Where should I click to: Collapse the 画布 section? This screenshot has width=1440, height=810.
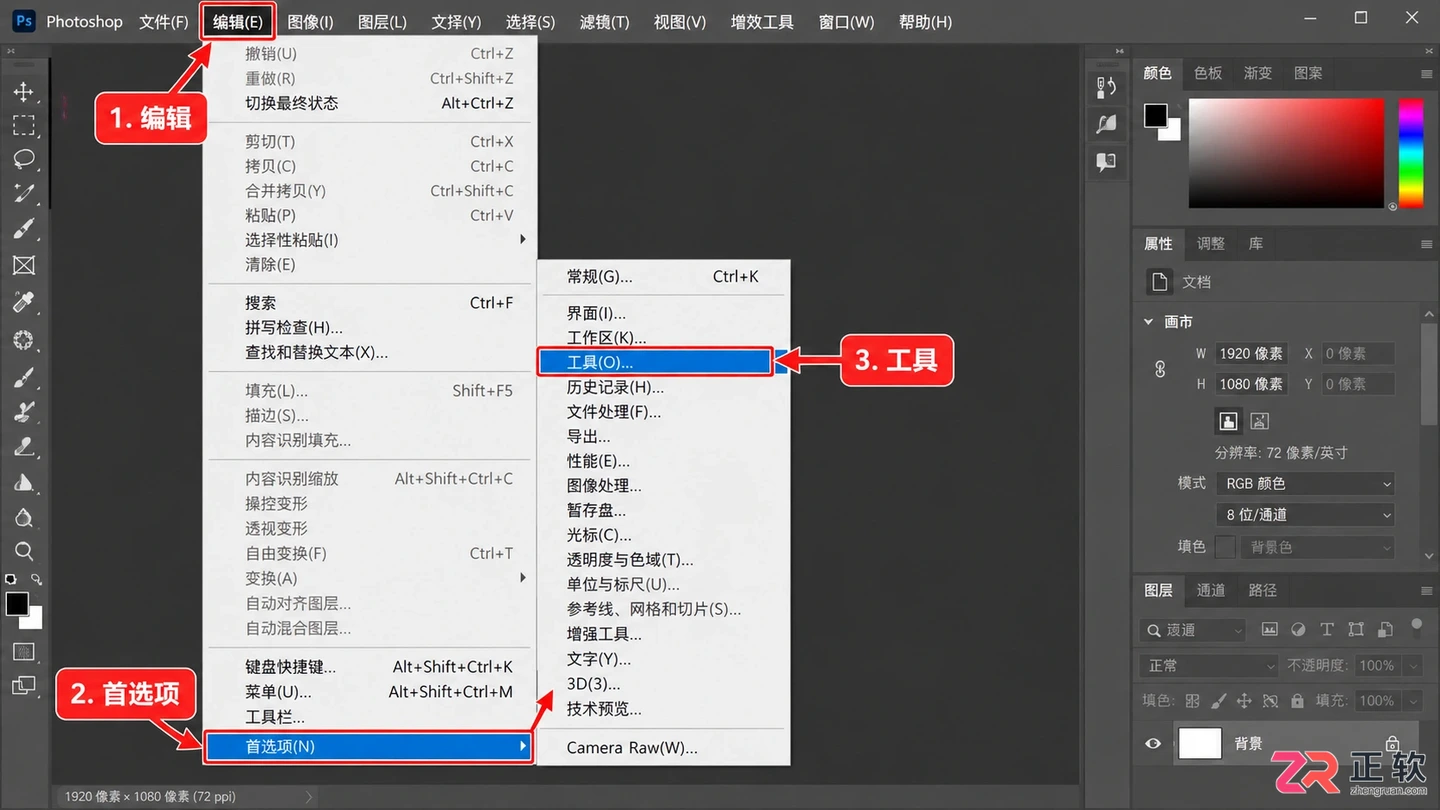click(1149, 322)
